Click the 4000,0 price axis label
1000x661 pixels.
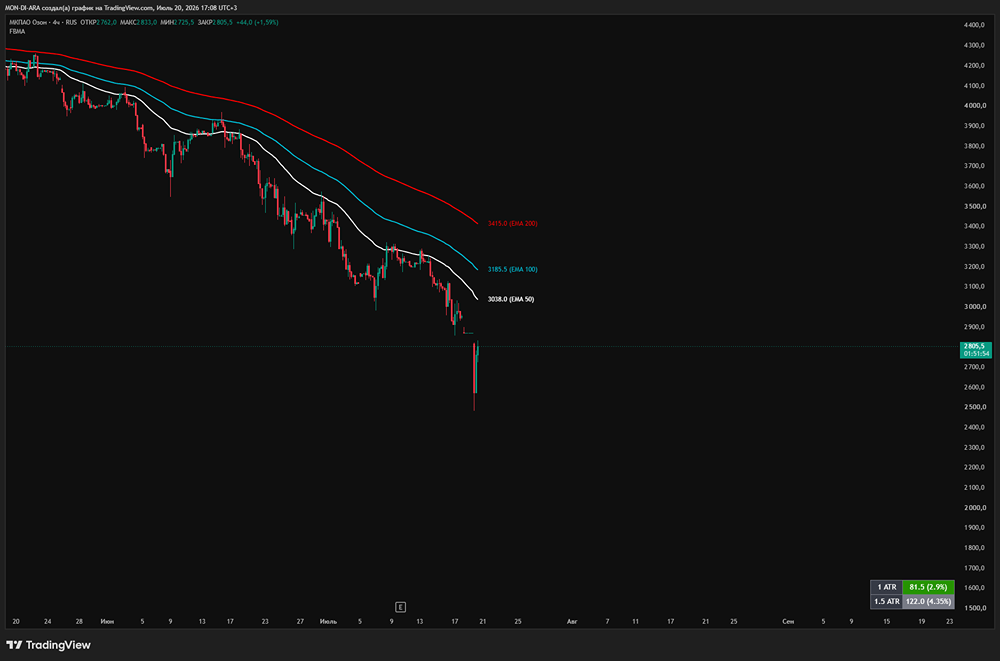click(x=975, y=105)
